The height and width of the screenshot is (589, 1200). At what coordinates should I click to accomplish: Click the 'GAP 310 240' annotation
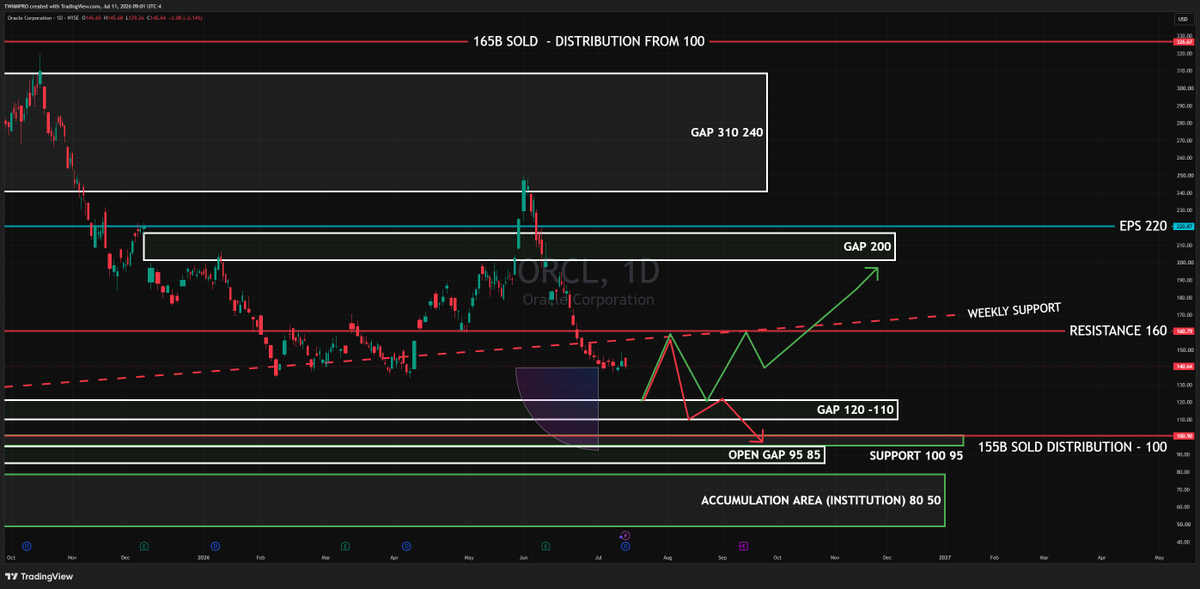pos(727,133)
